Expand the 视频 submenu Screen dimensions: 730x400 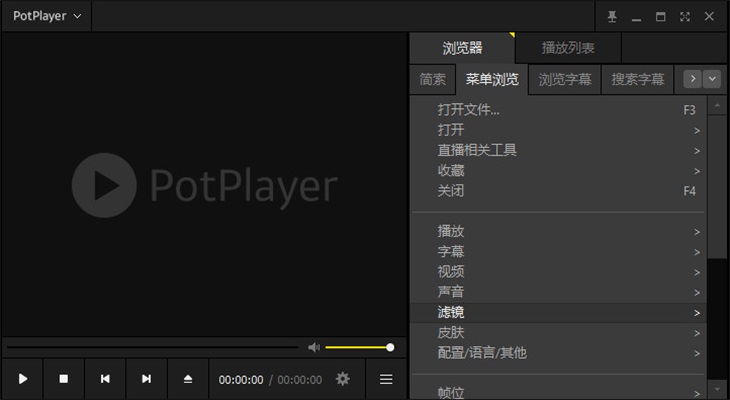click(x=558, y=272)
